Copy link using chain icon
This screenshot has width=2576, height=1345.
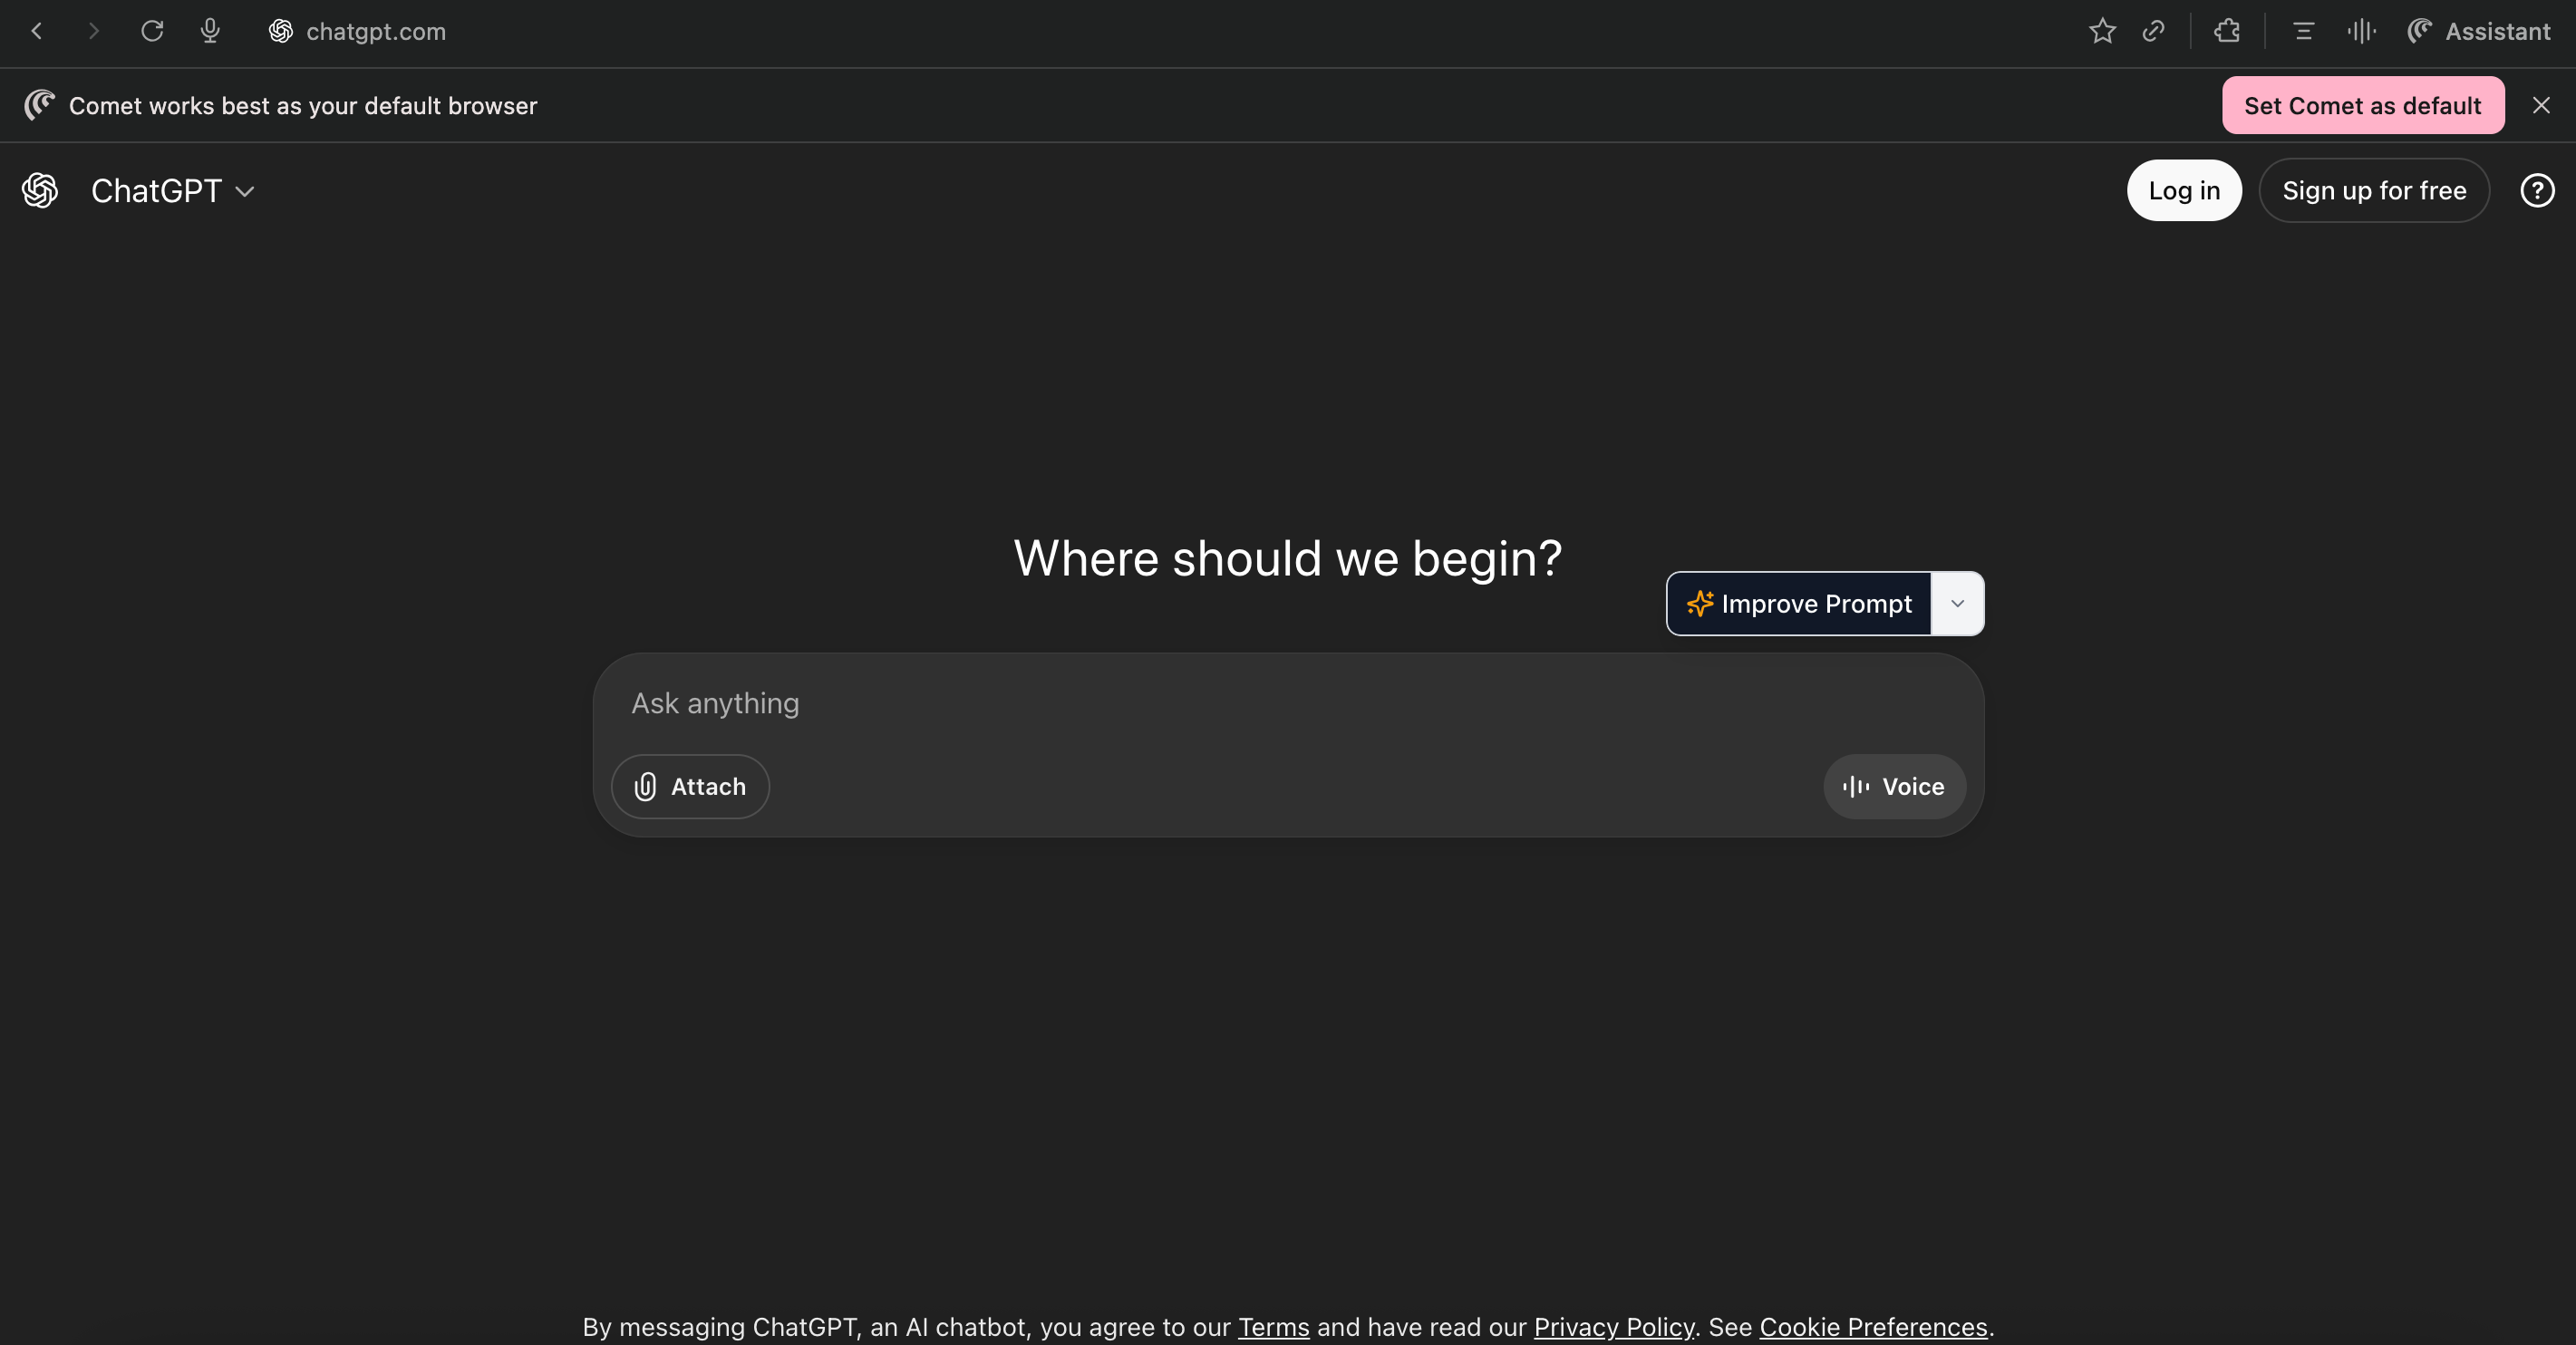point(2153,31)
